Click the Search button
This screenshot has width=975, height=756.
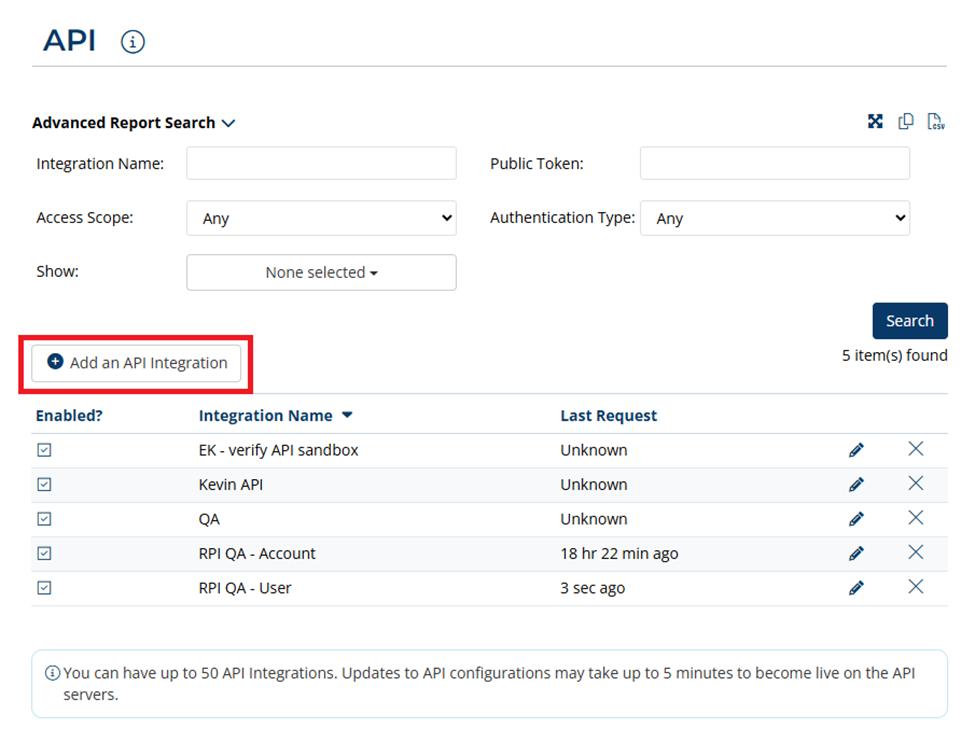[x=909, y=321]
